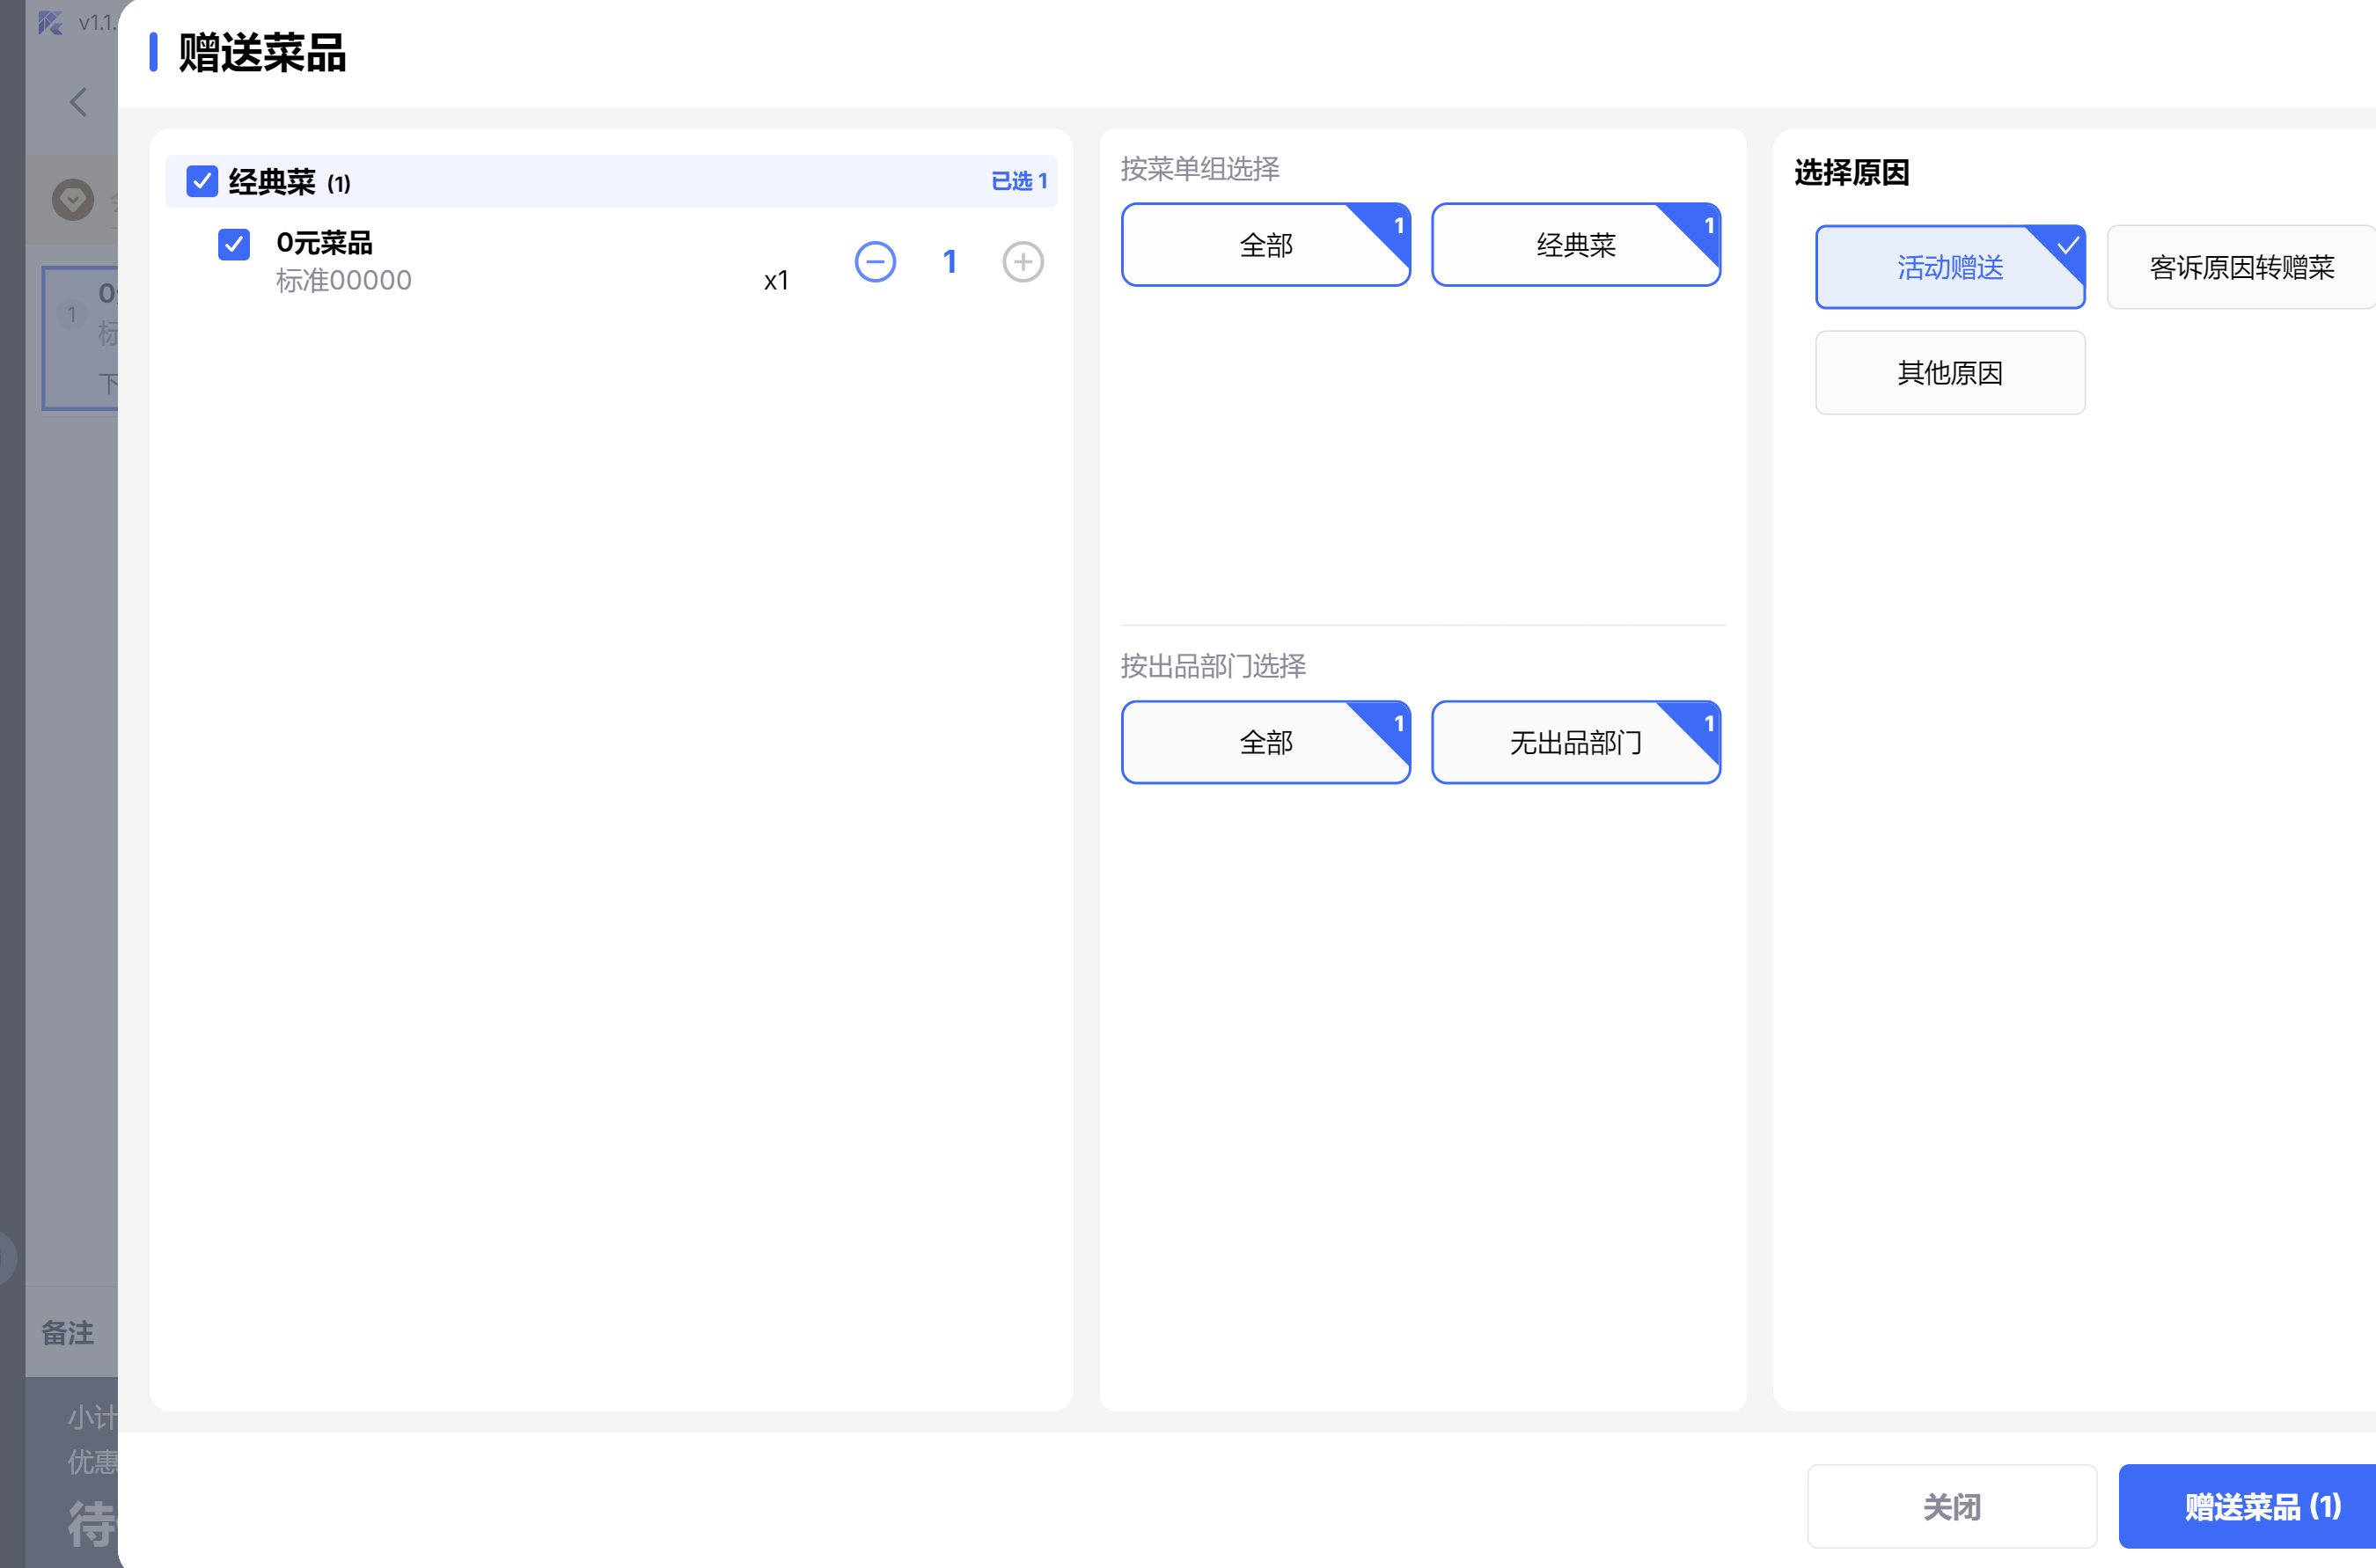Select 经典菜 menu group filter
The image size is (2376, 1568).
pos(1575,245)
